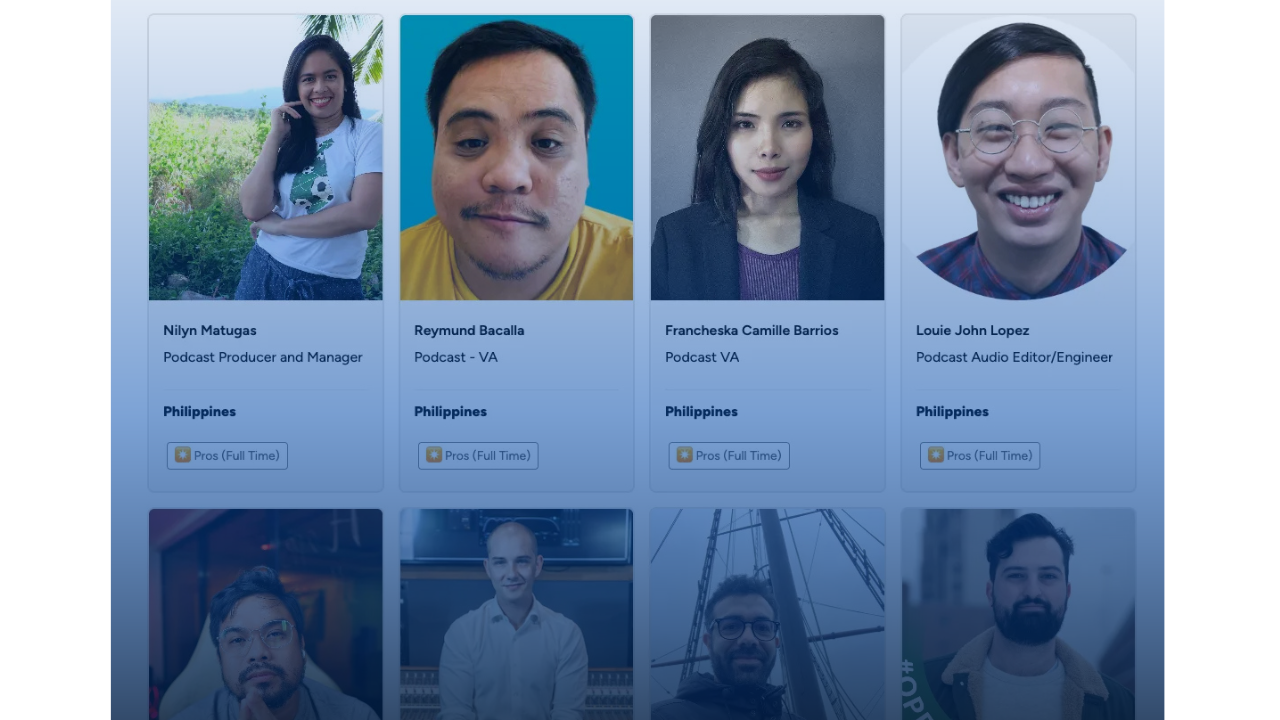
Task: Open photo of man in front of ship mast
Action: tap(768, 614)
